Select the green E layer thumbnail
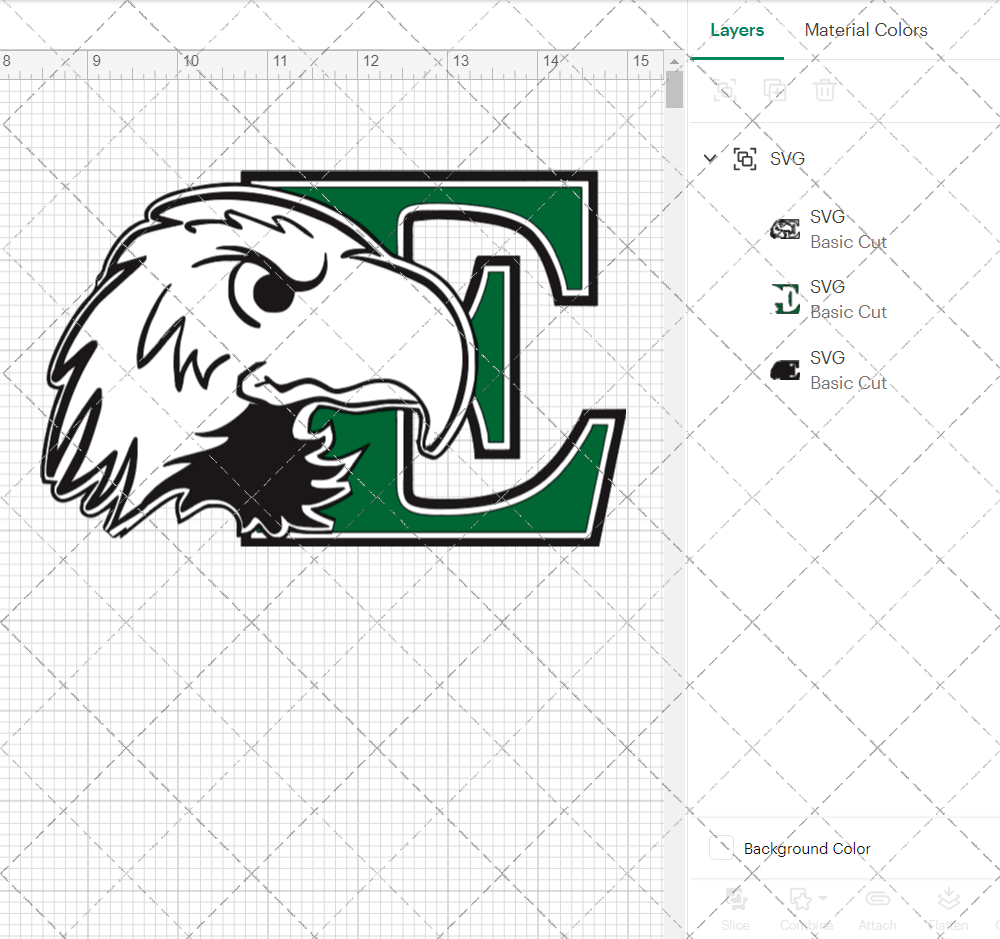 pyautogui.click(x=786, y=299)
